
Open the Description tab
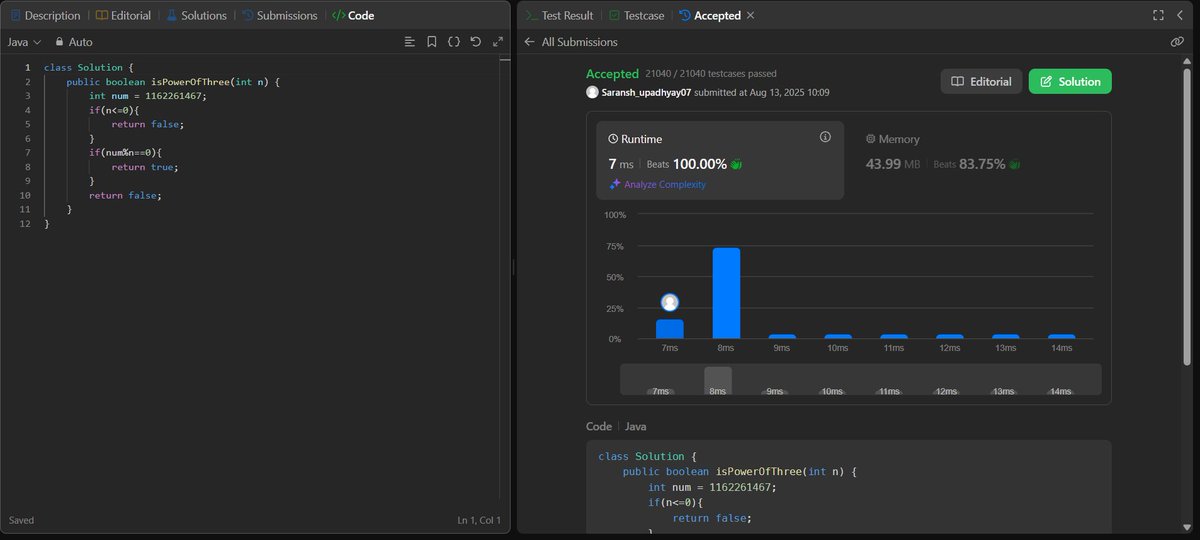pos(44,16)
